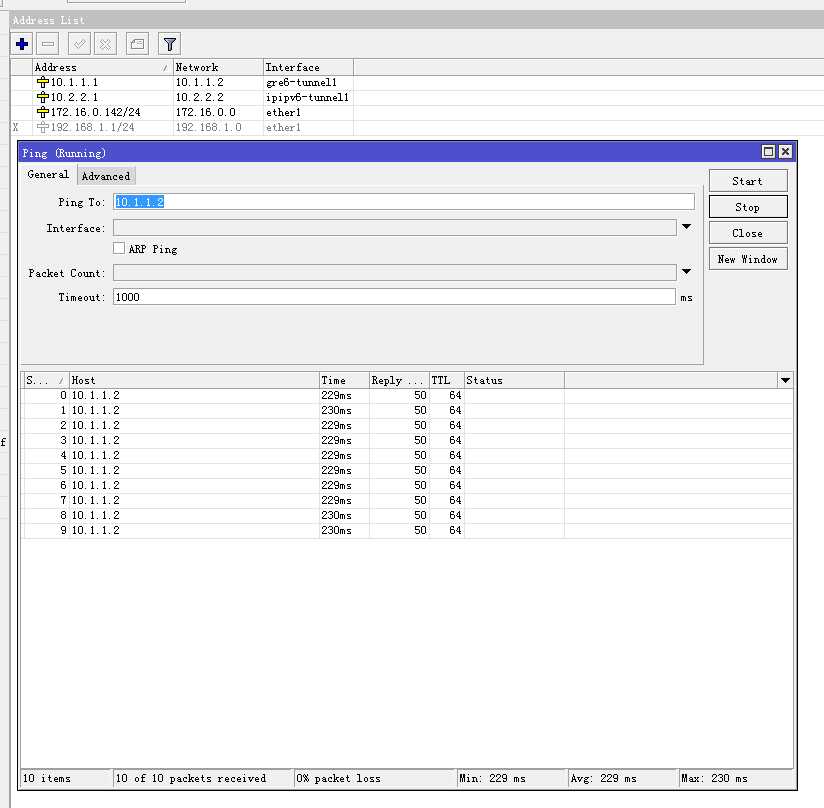The width and height of the screenshot is (824, 808).
Task: Click the Address List window title bar
Action: (417, 20)
